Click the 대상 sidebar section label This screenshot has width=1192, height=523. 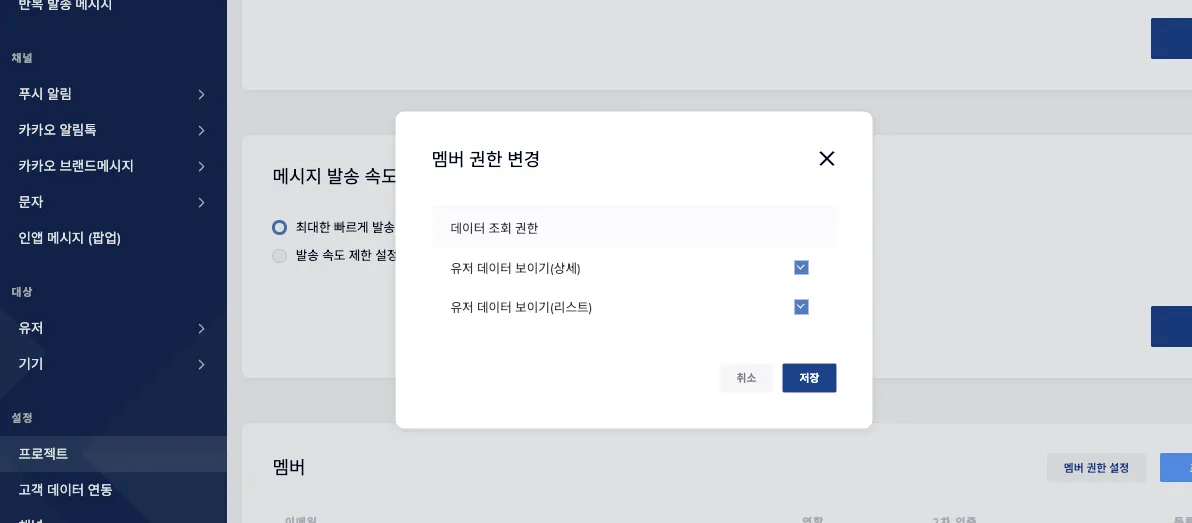[x=22, y=292]
